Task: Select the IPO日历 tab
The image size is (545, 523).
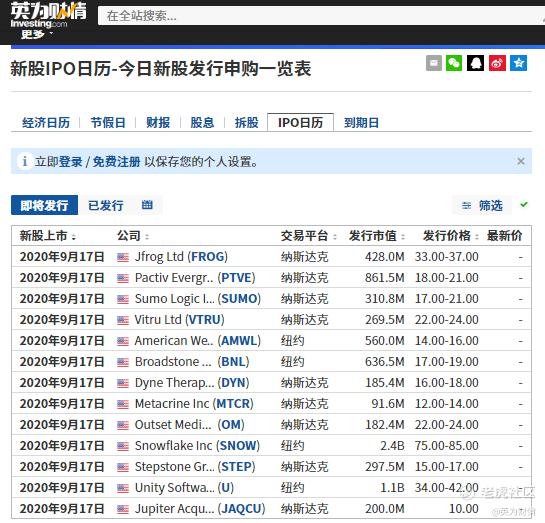Action: pyautogui.click(x=300, y=122)
